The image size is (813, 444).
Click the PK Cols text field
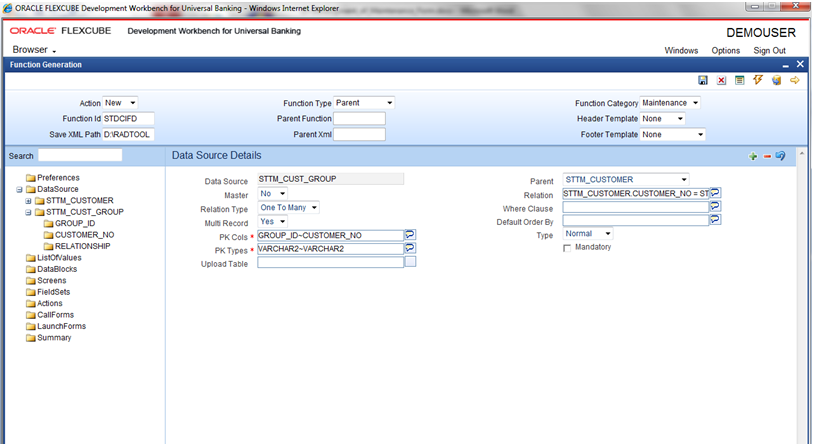[330, 235]
